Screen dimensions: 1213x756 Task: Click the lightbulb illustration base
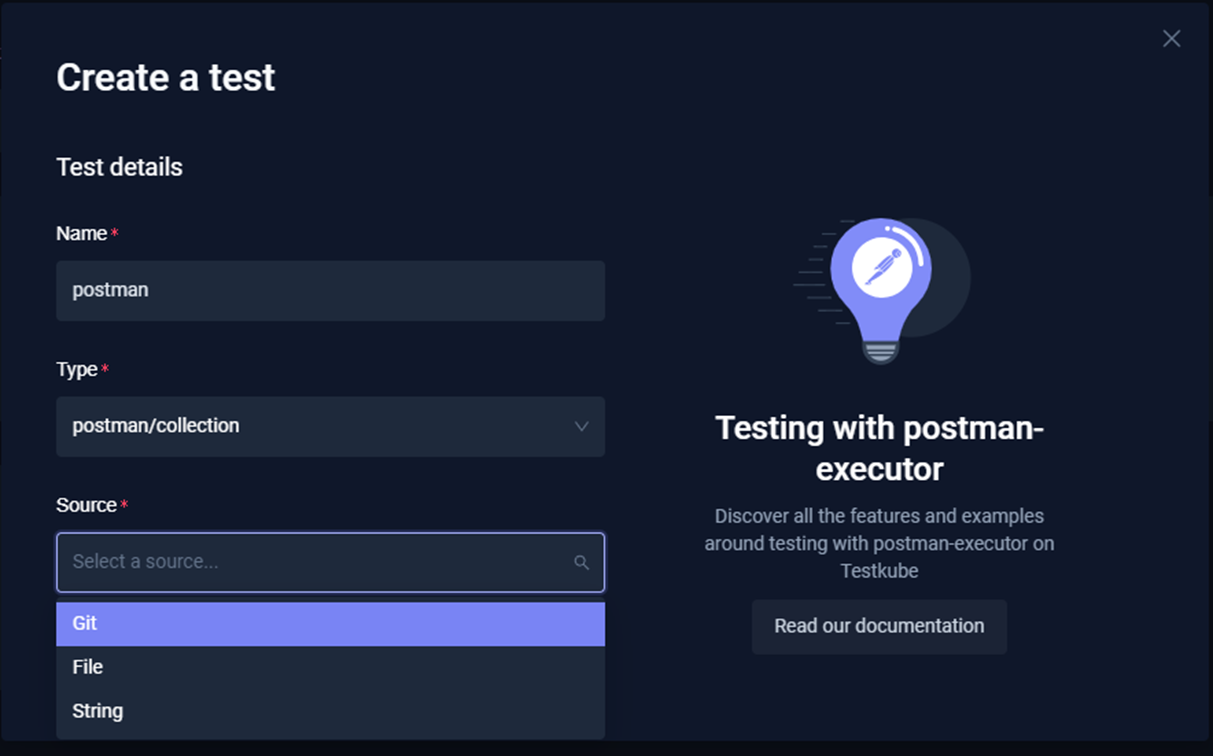click(x=881, y=349)
